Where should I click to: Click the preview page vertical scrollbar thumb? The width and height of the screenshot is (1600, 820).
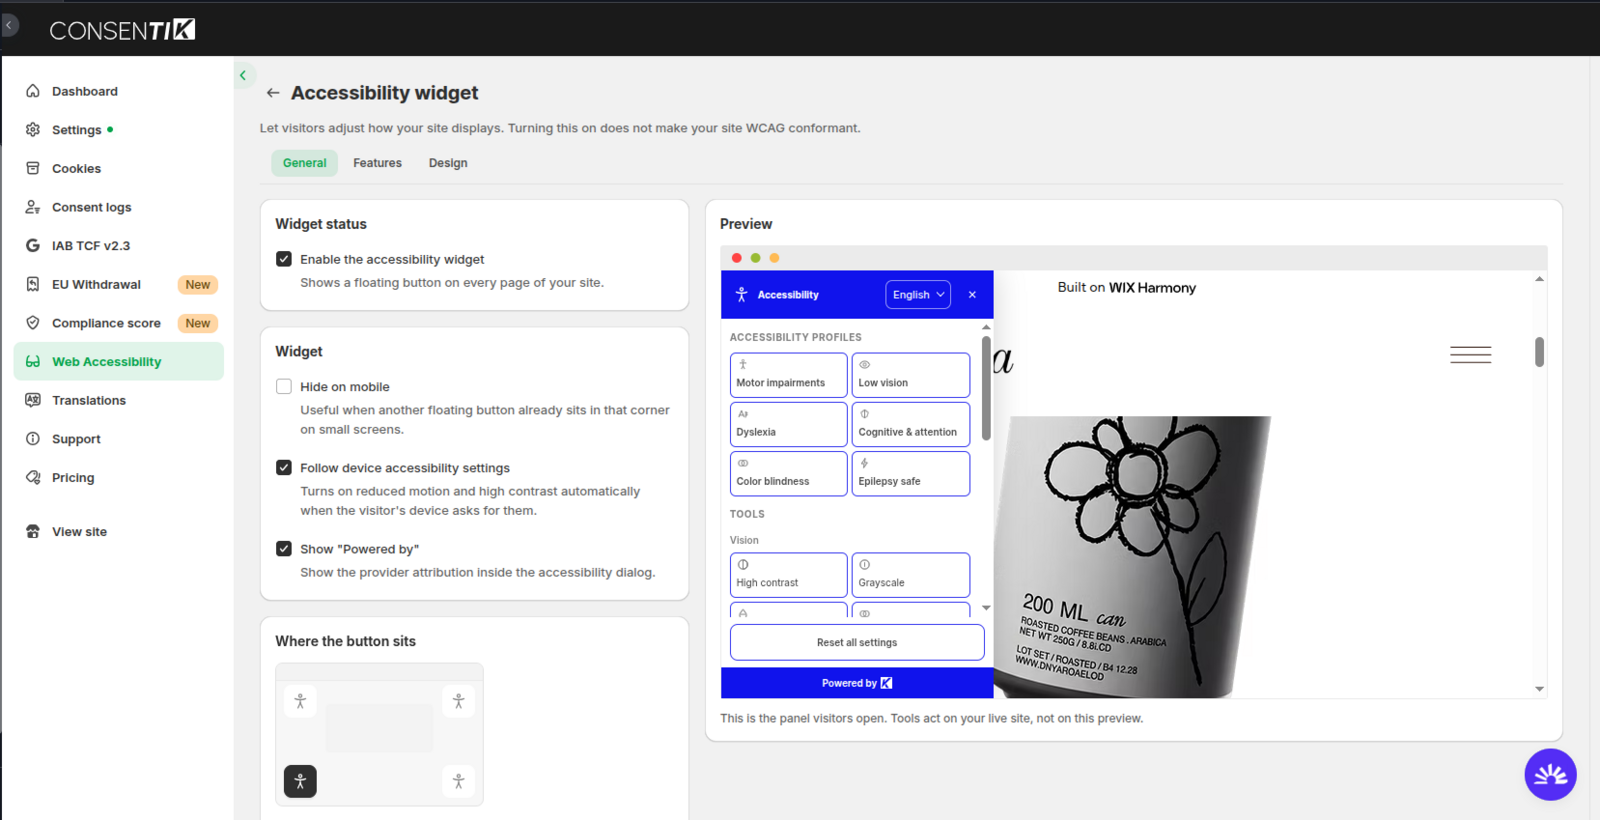pos(1539,352)
